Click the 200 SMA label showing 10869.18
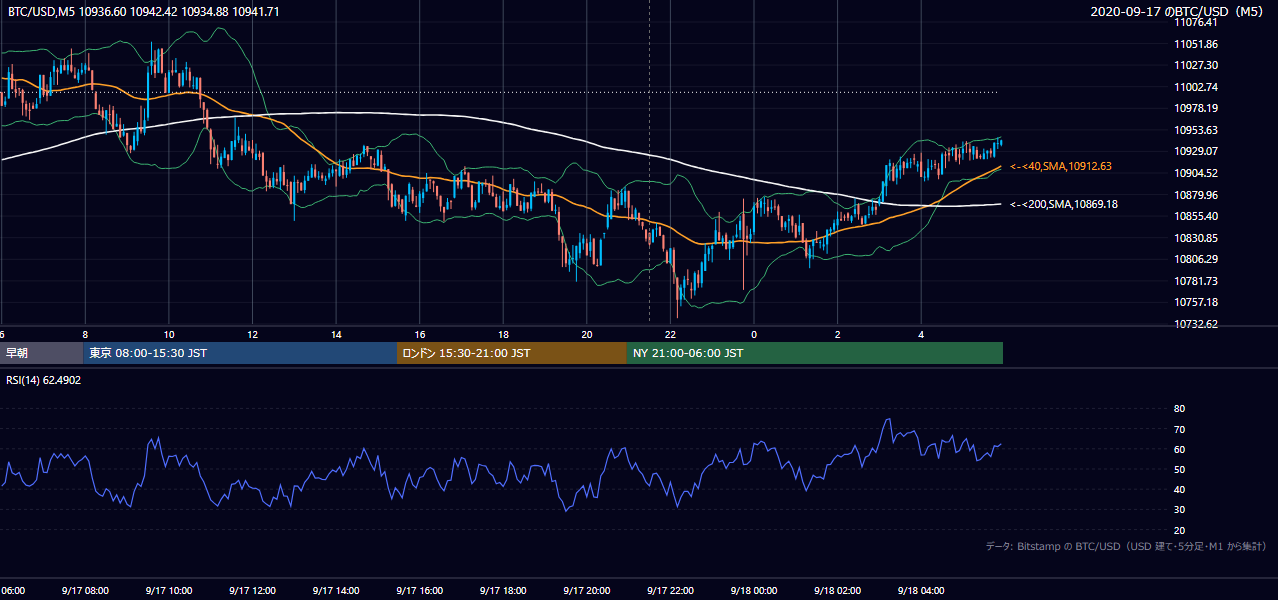The height and width of the screenshot is (600, 1278). (1064, 204)
